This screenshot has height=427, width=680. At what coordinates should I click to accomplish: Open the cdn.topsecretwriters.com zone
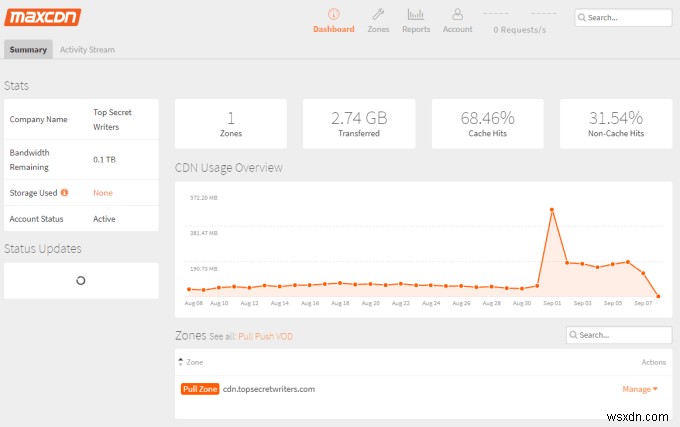tap(269, 389)
